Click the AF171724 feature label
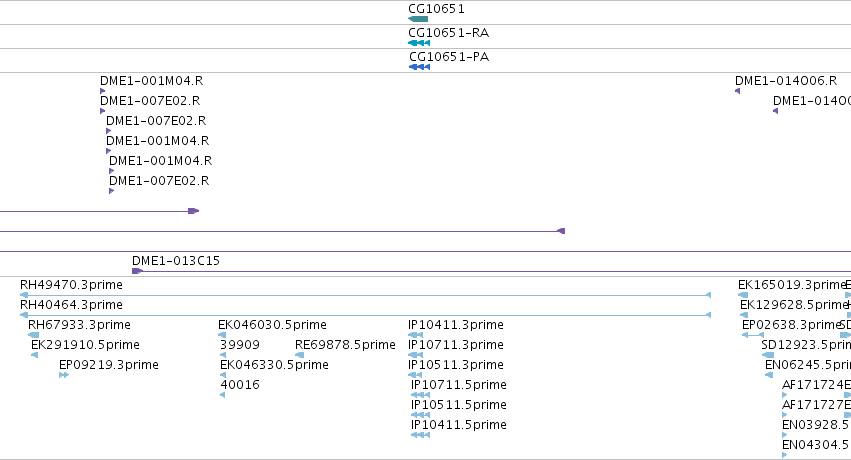 [x=813, y=385]
